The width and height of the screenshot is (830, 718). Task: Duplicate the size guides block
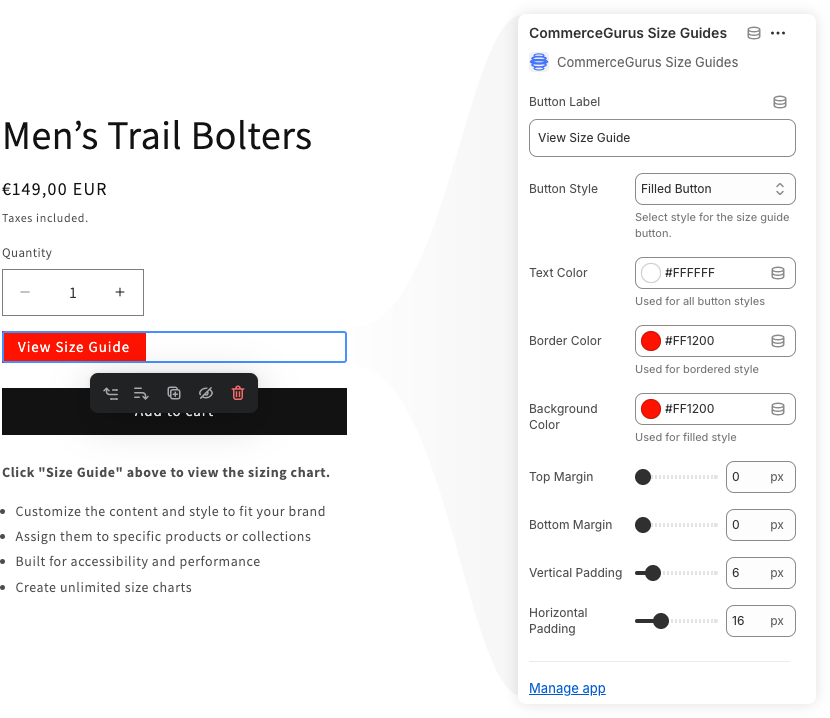click(174, 393)
